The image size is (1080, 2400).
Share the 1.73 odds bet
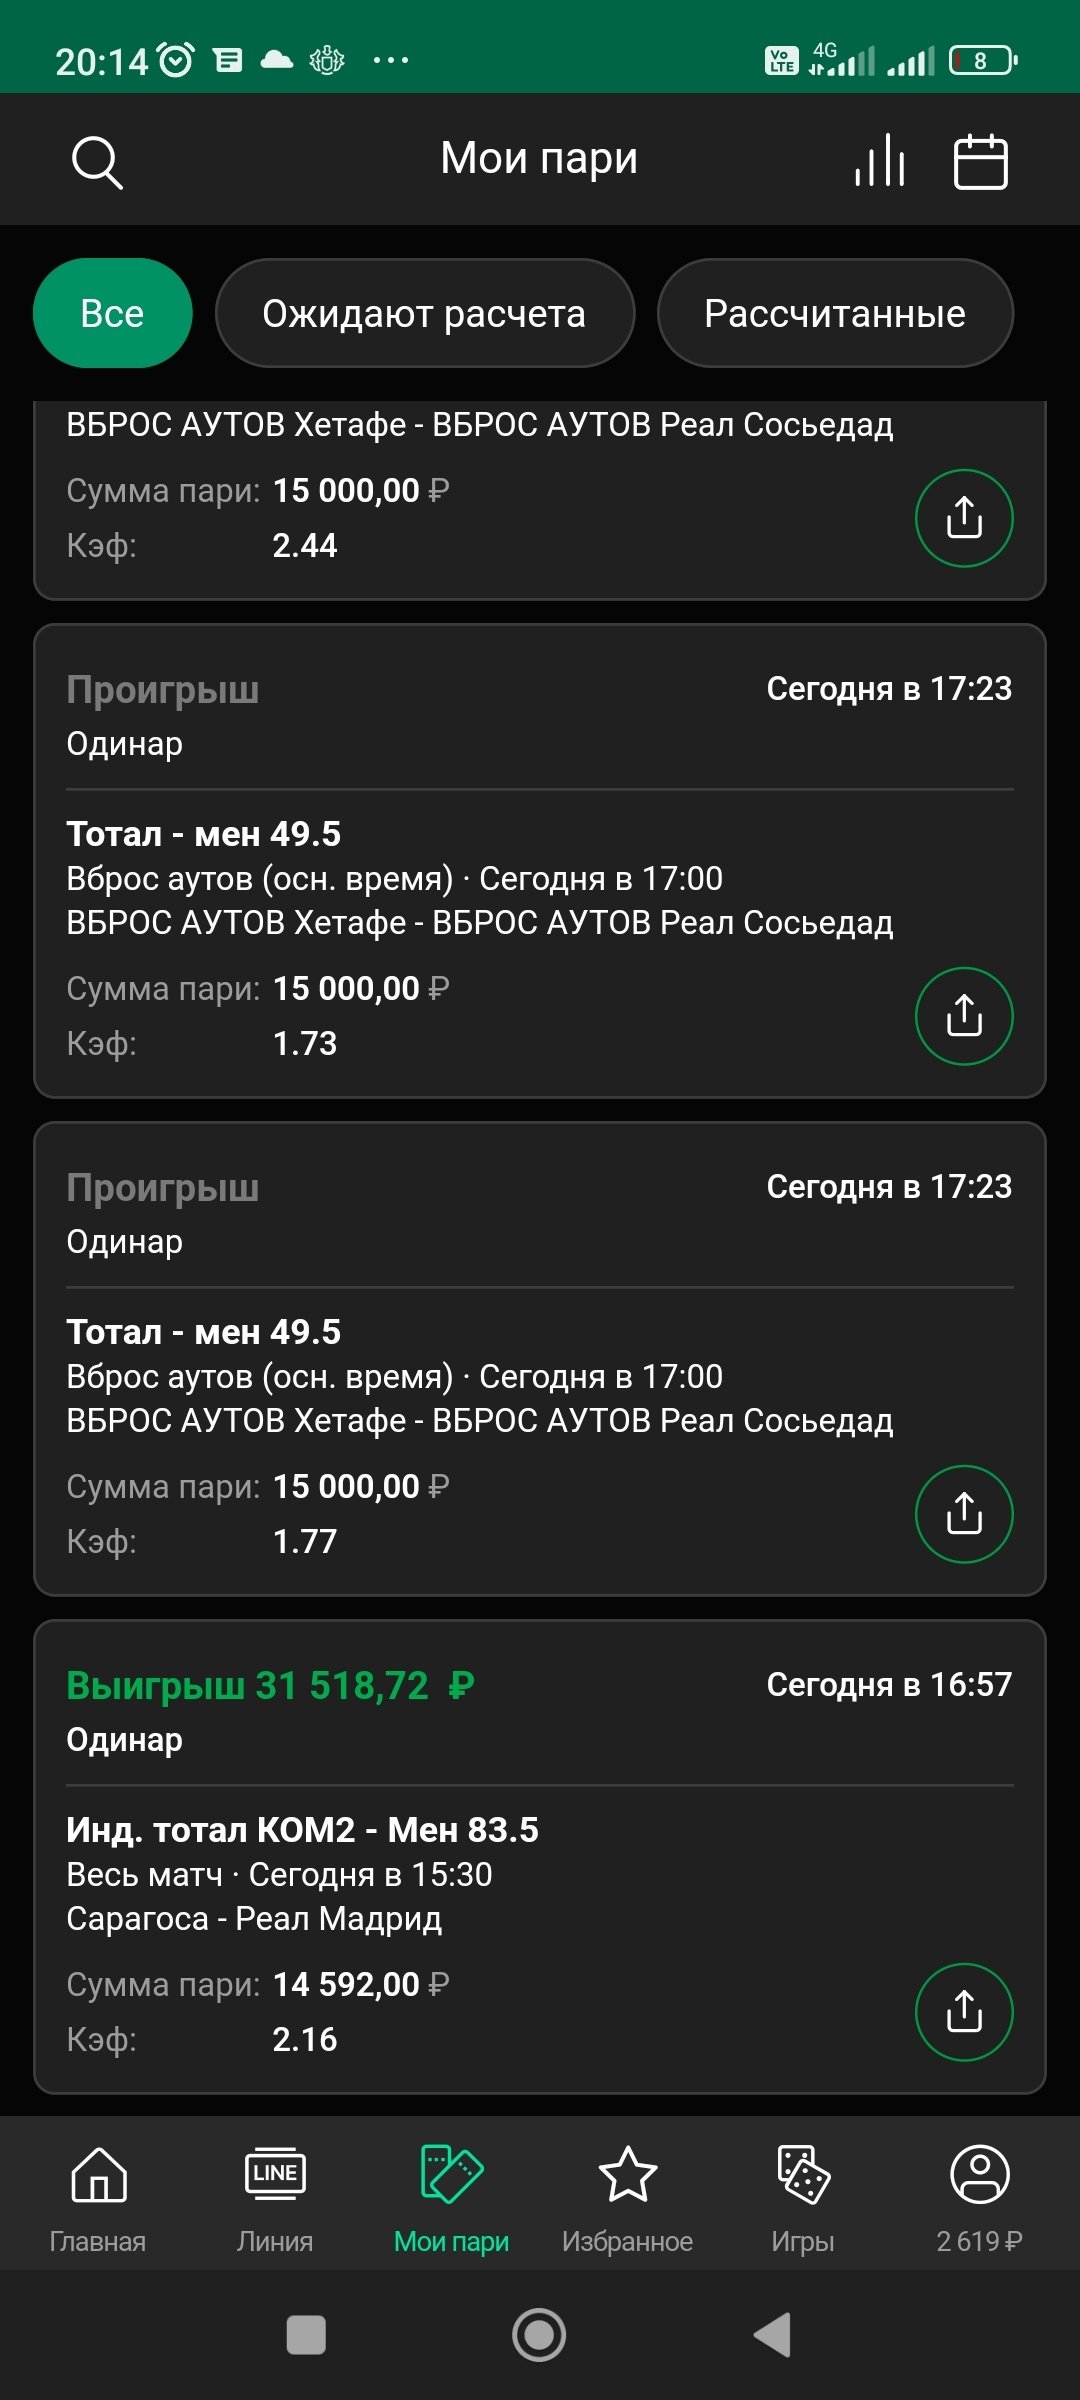tap(964, 1016)
